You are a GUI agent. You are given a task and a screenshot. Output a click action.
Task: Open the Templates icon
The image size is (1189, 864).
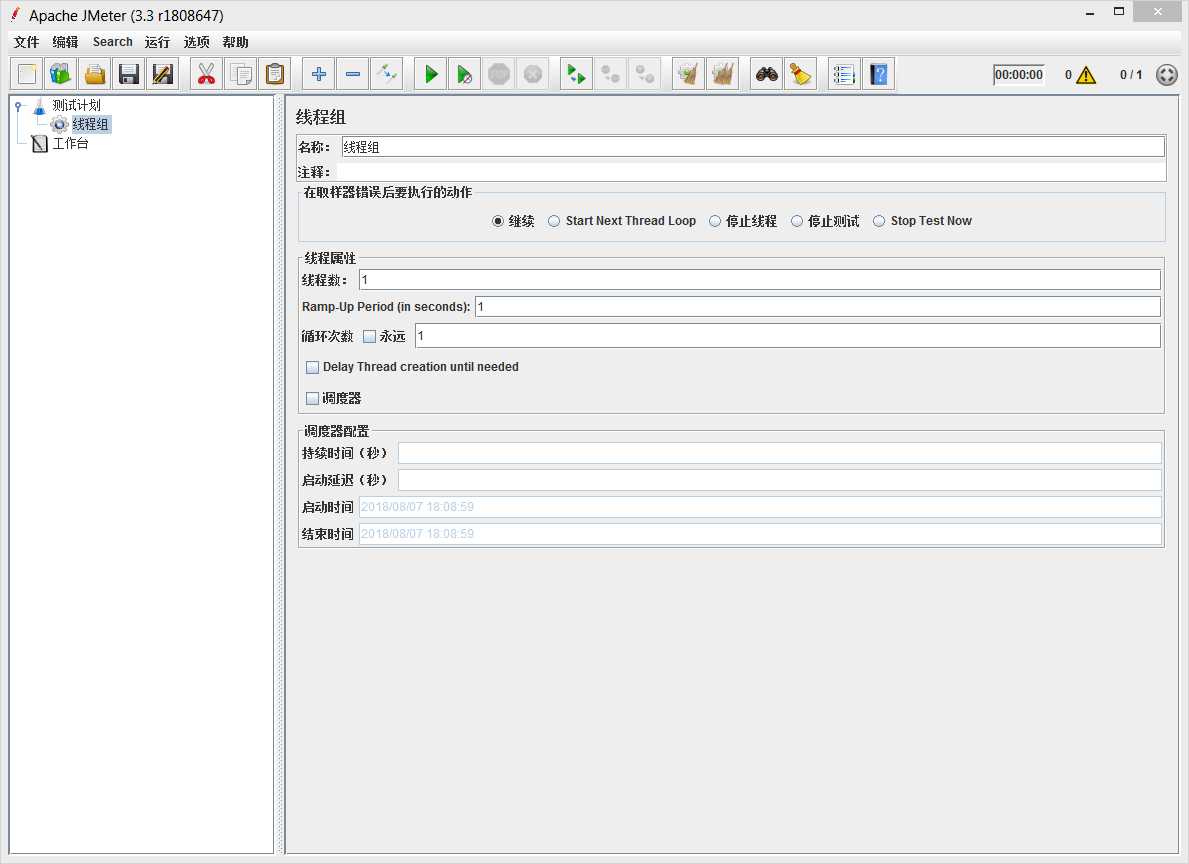click(61, 74)
